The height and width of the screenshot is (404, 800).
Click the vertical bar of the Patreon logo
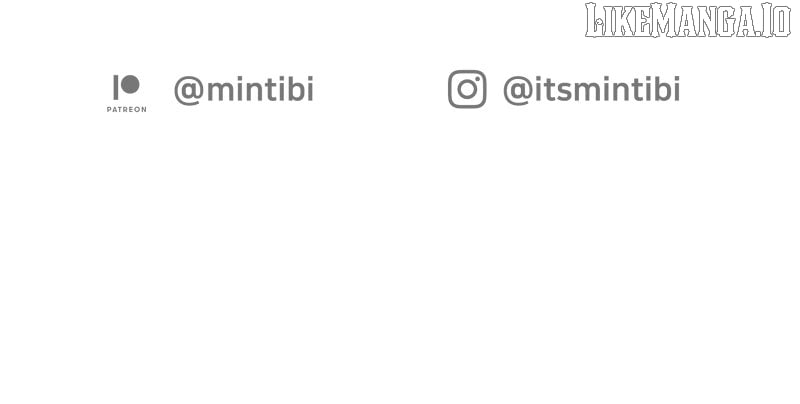pos(116,86)
